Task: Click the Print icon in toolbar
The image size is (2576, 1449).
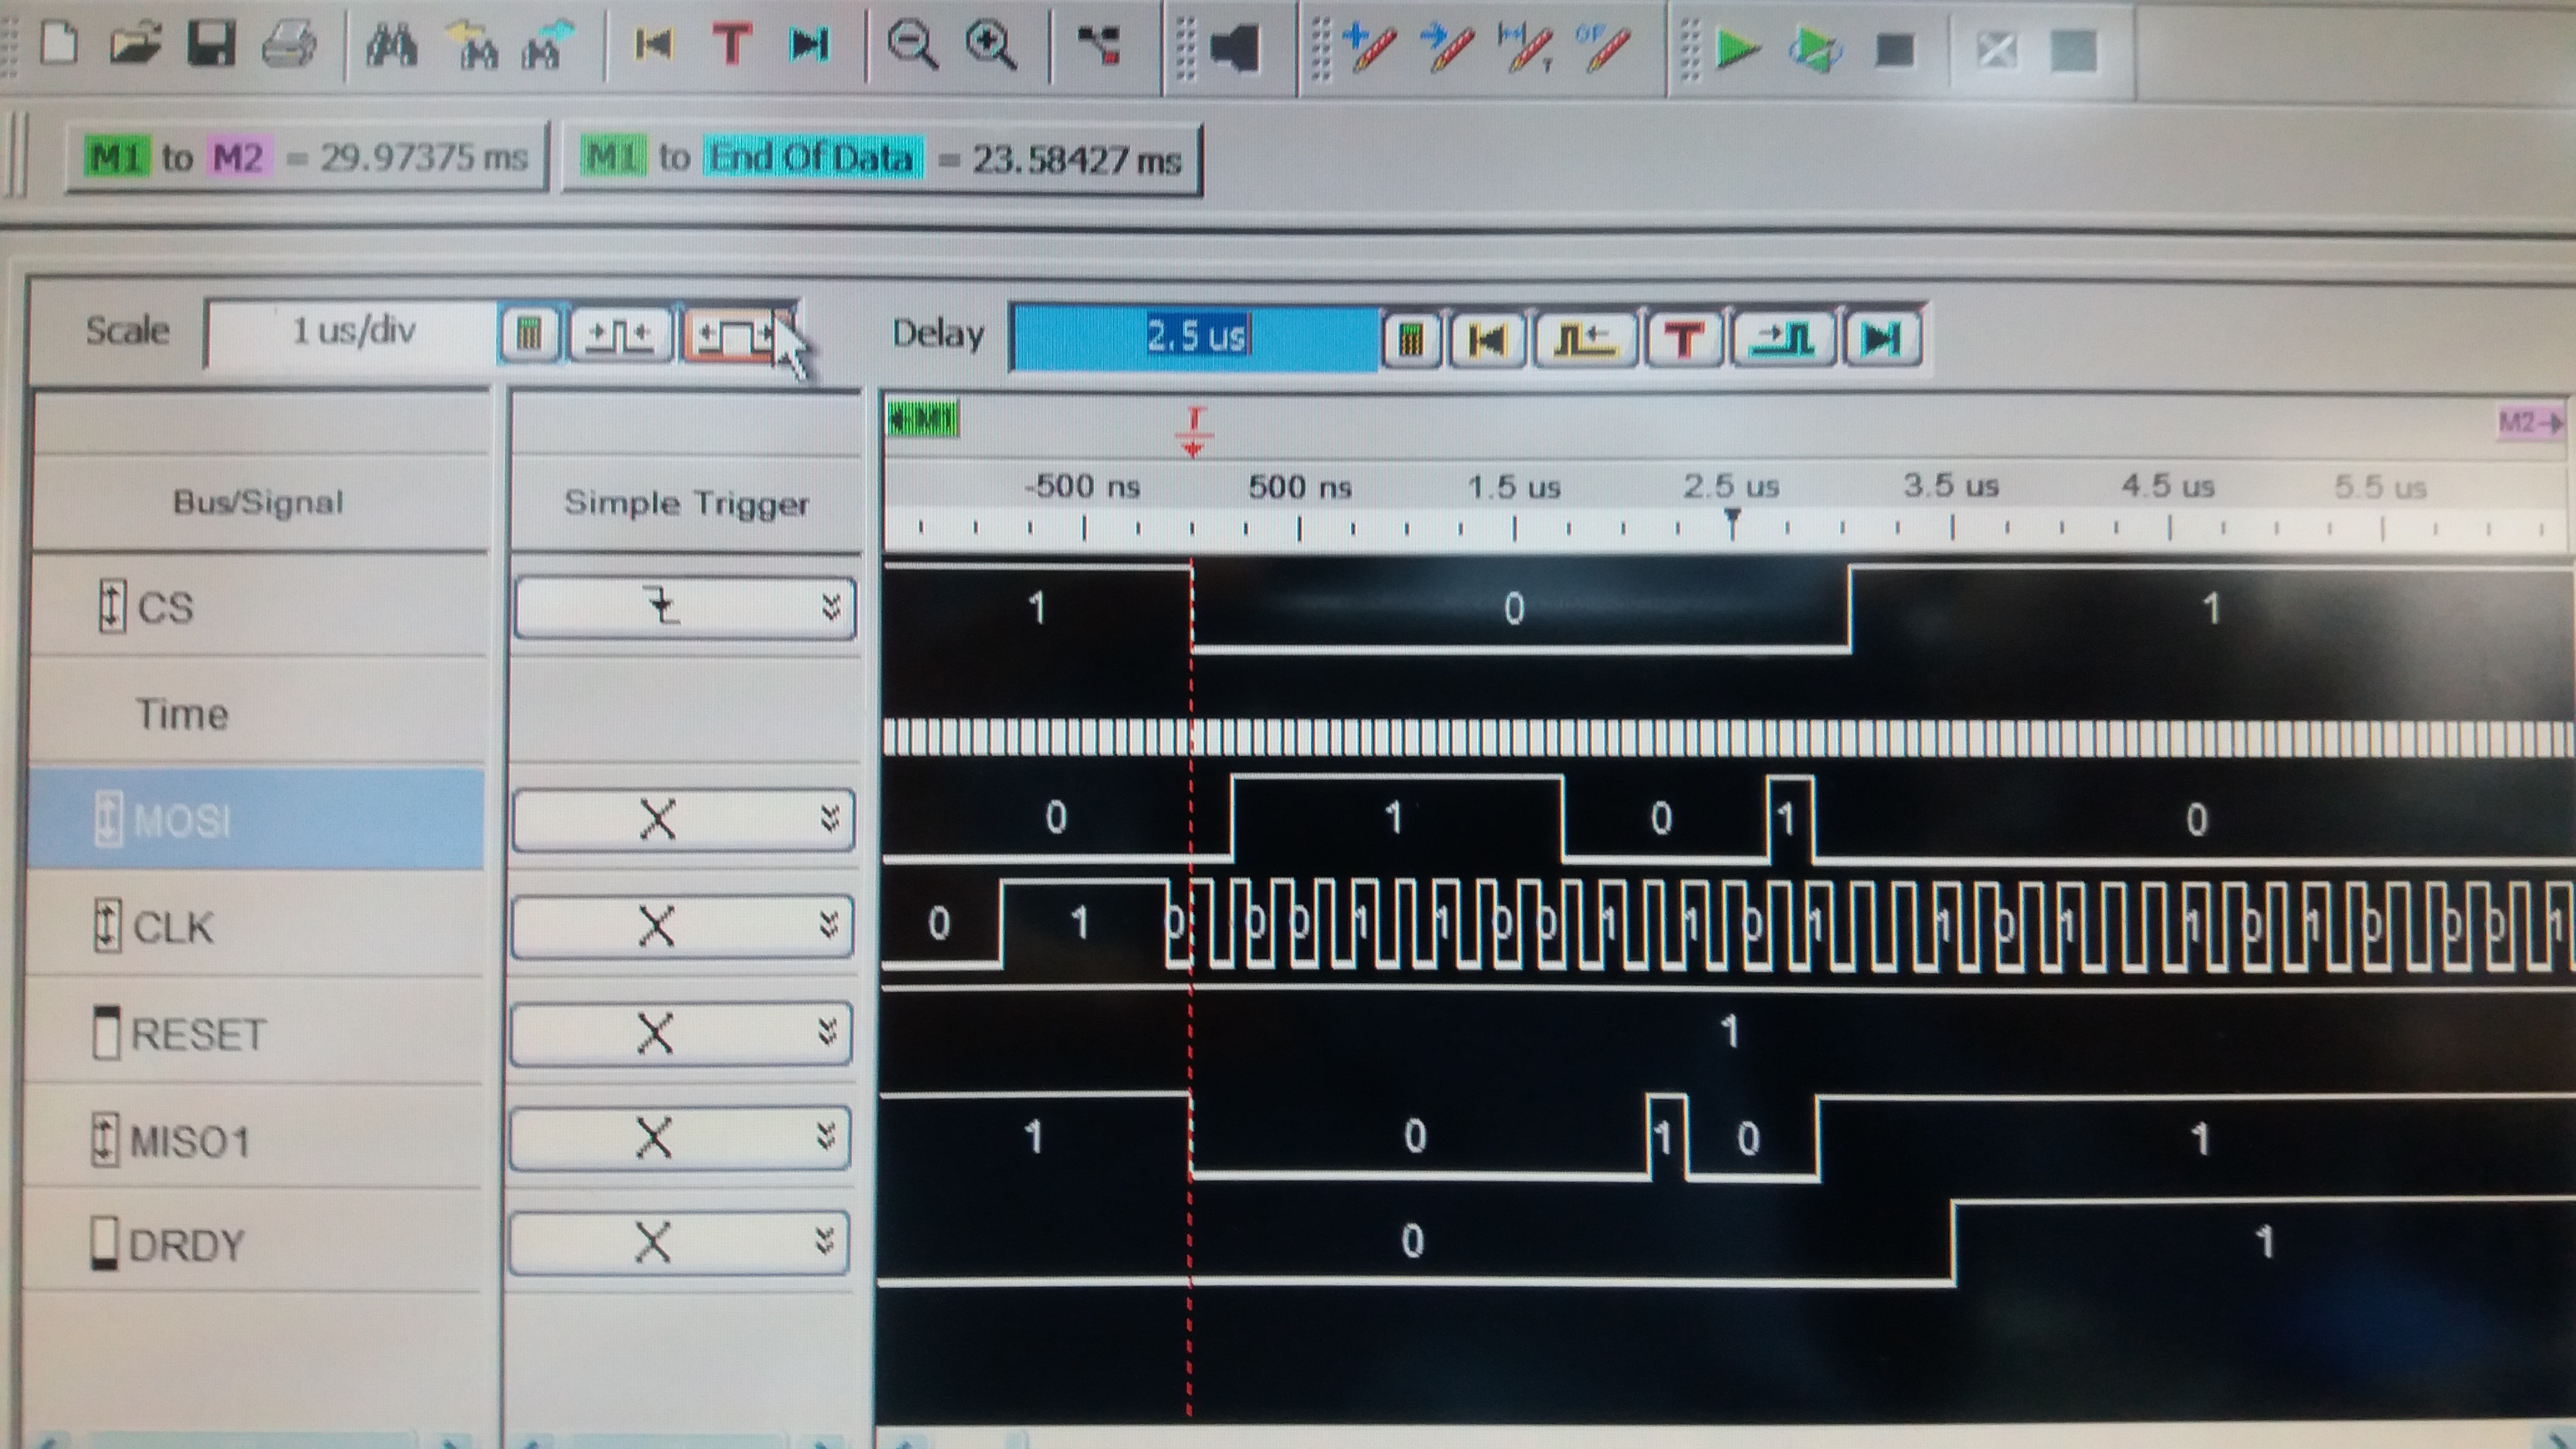Action: 289,45
